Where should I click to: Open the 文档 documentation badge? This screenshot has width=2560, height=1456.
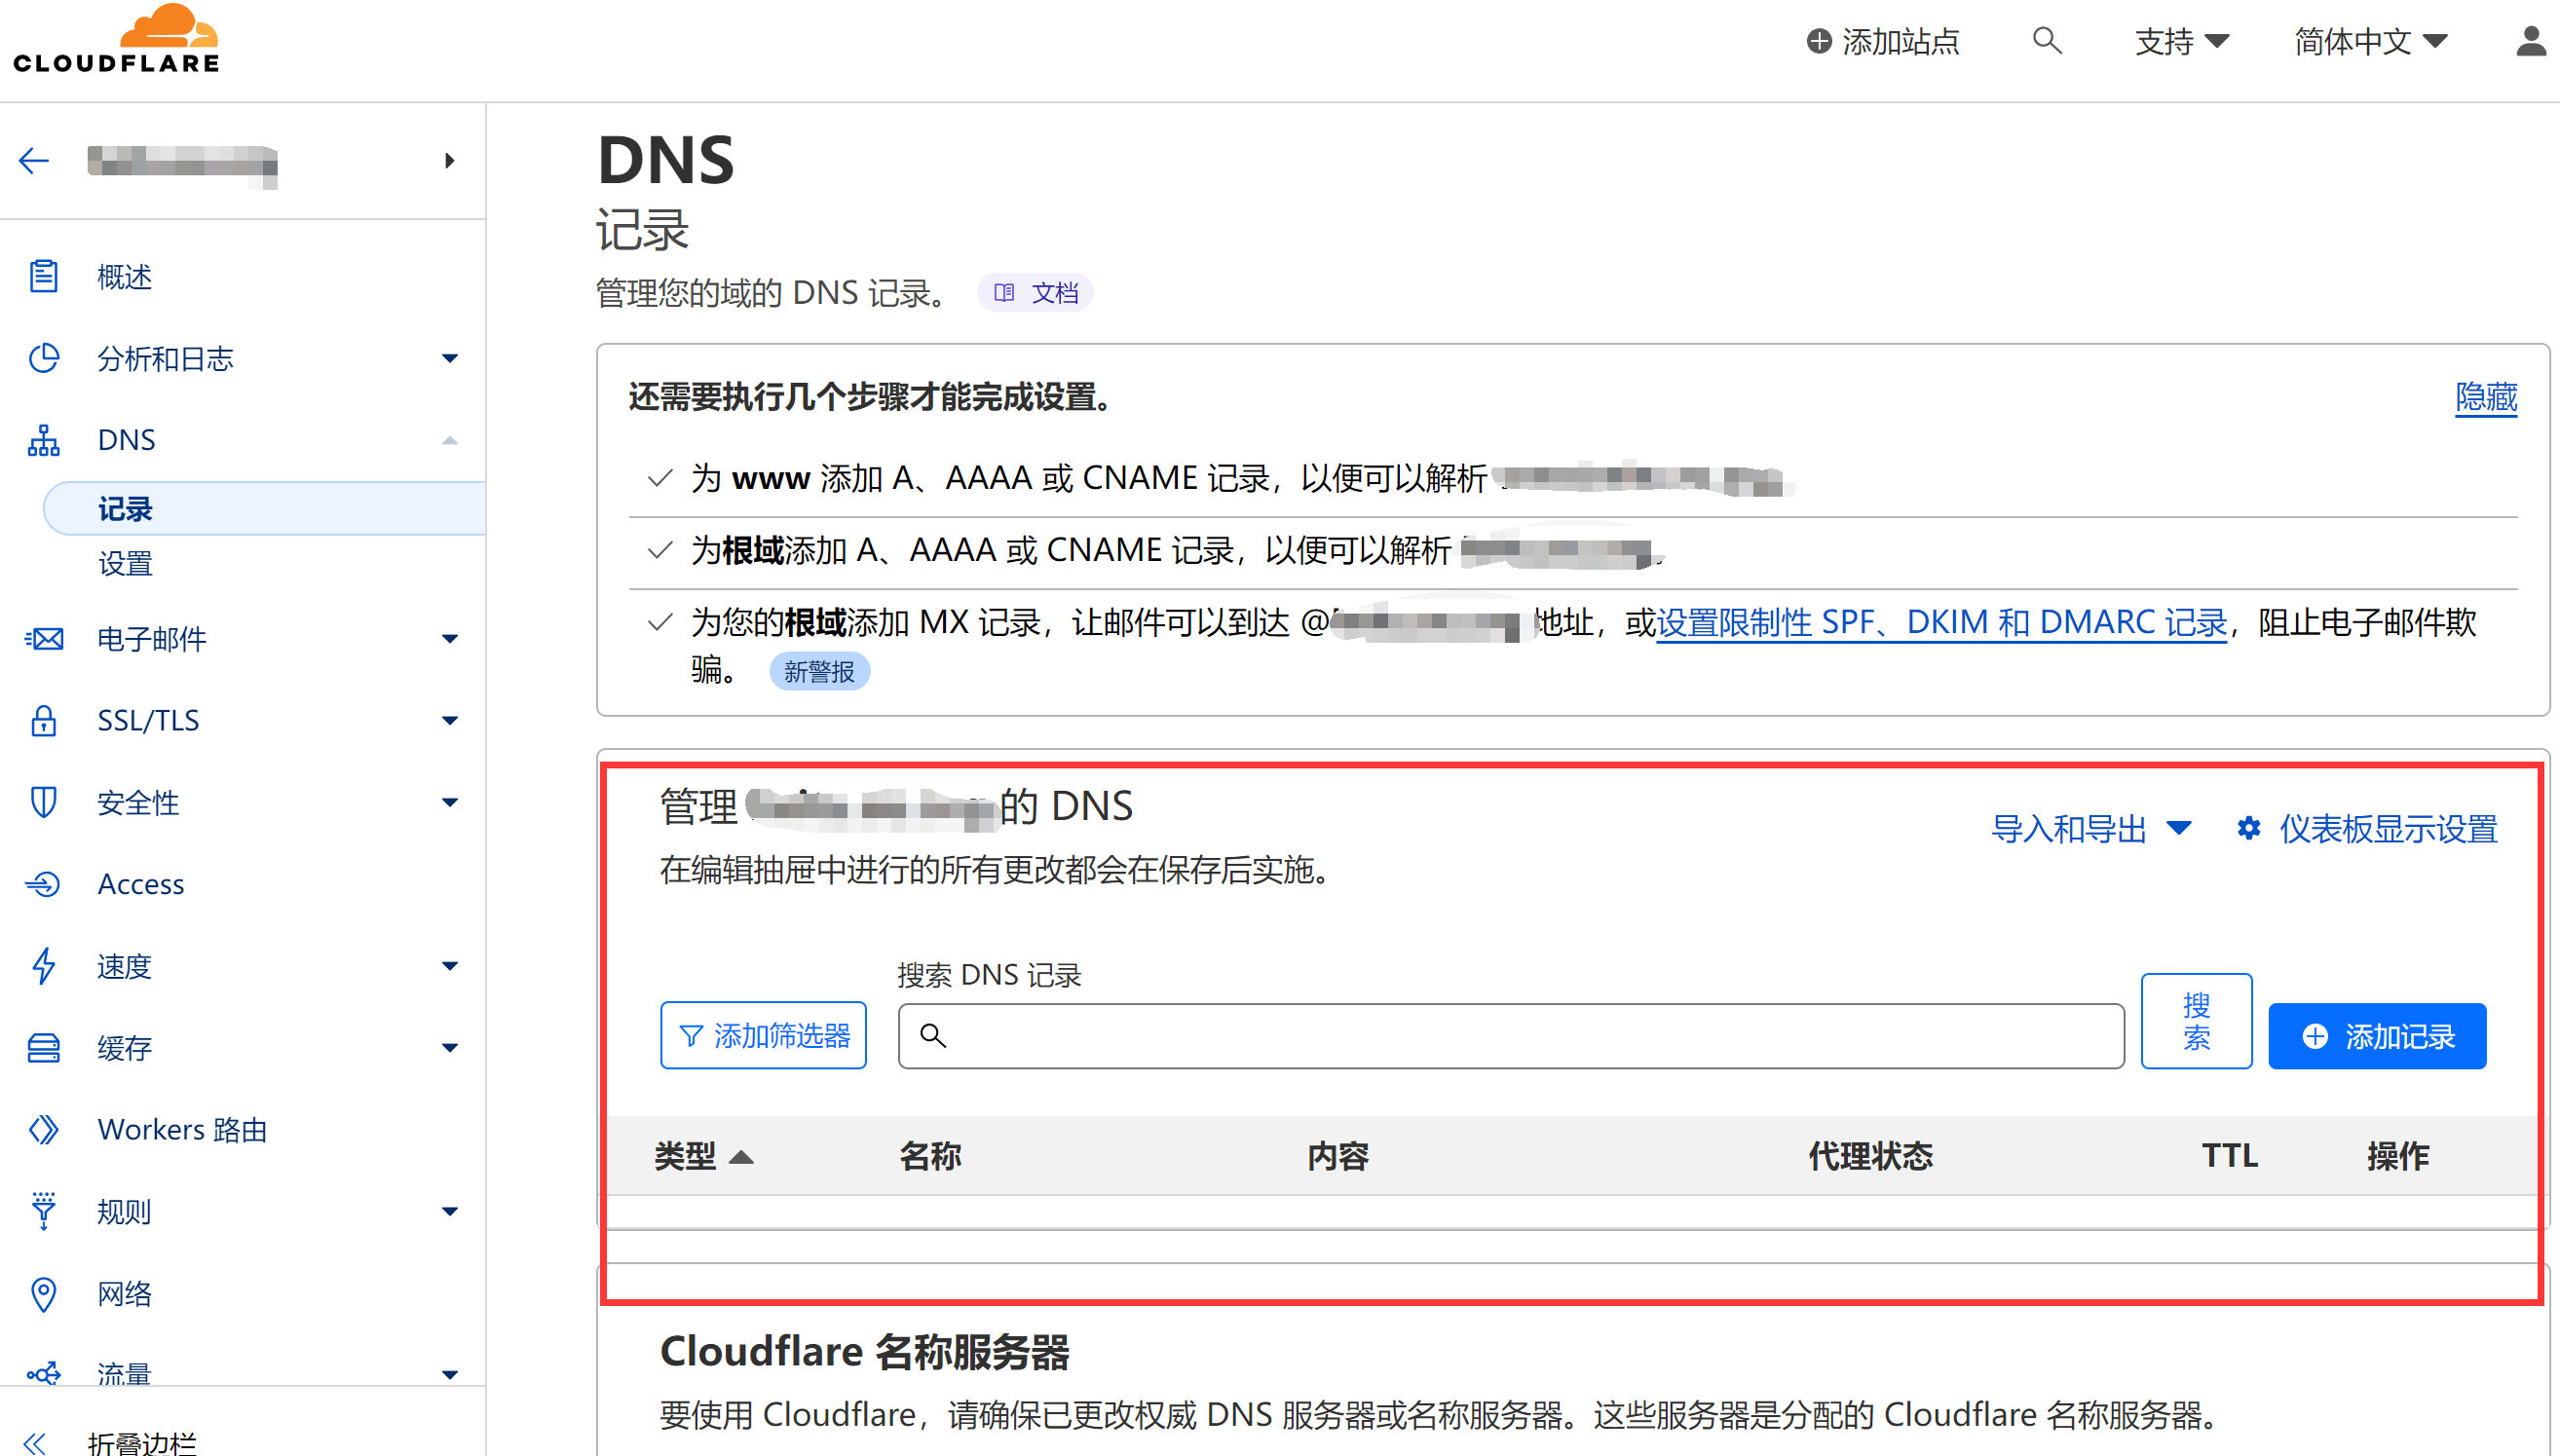coord(1035,293)
